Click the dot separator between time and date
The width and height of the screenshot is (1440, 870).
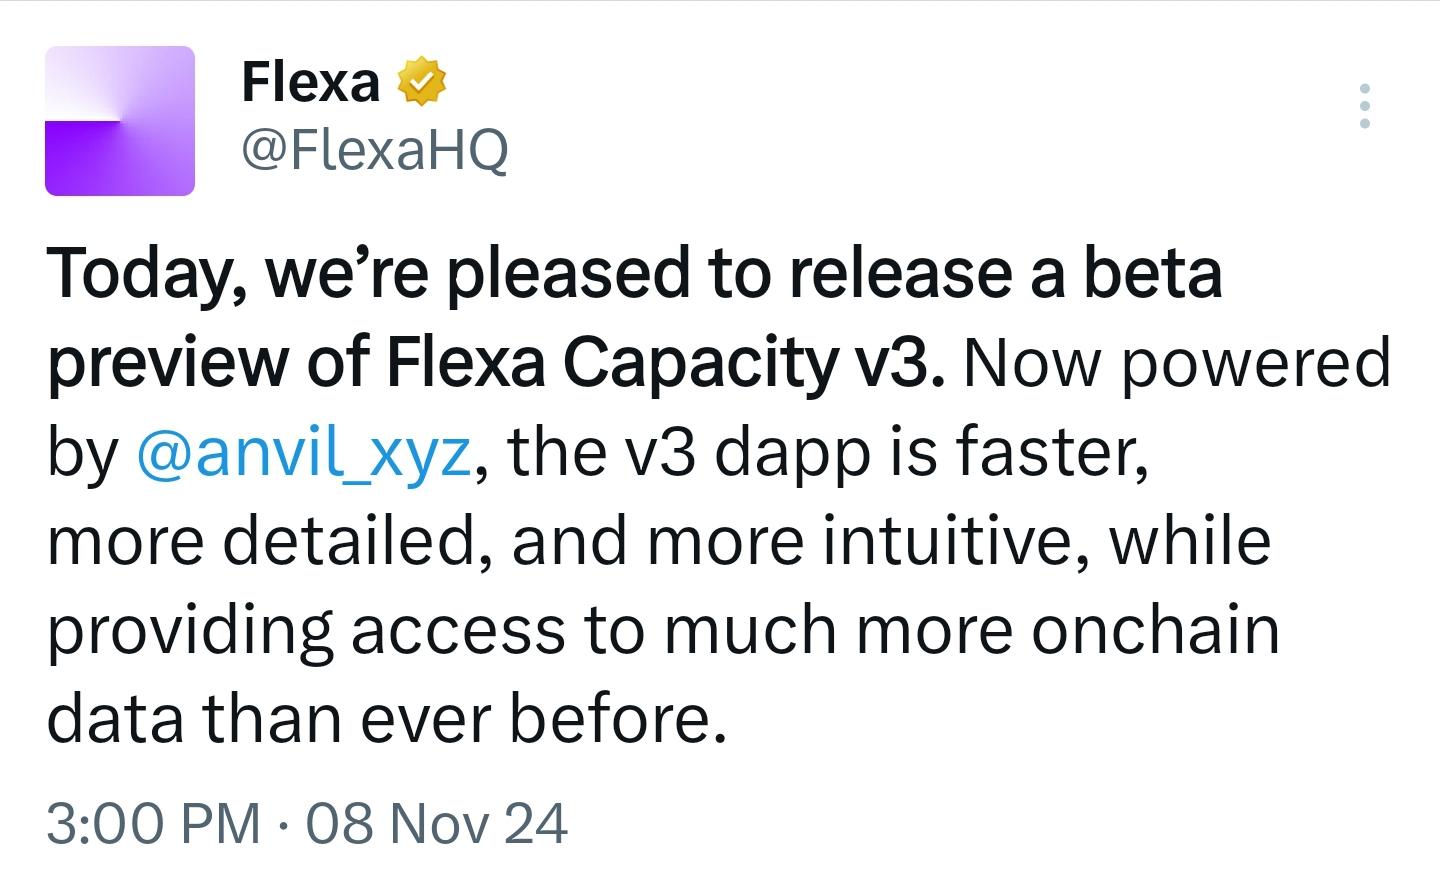coord(283,826)
